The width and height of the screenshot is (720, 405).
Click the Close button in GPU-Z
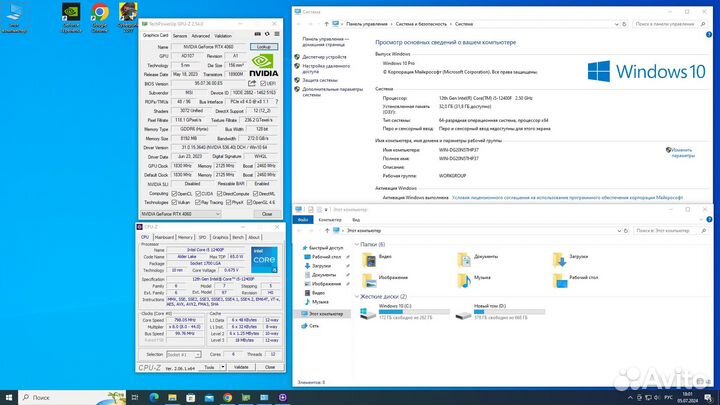click(267, 214)
